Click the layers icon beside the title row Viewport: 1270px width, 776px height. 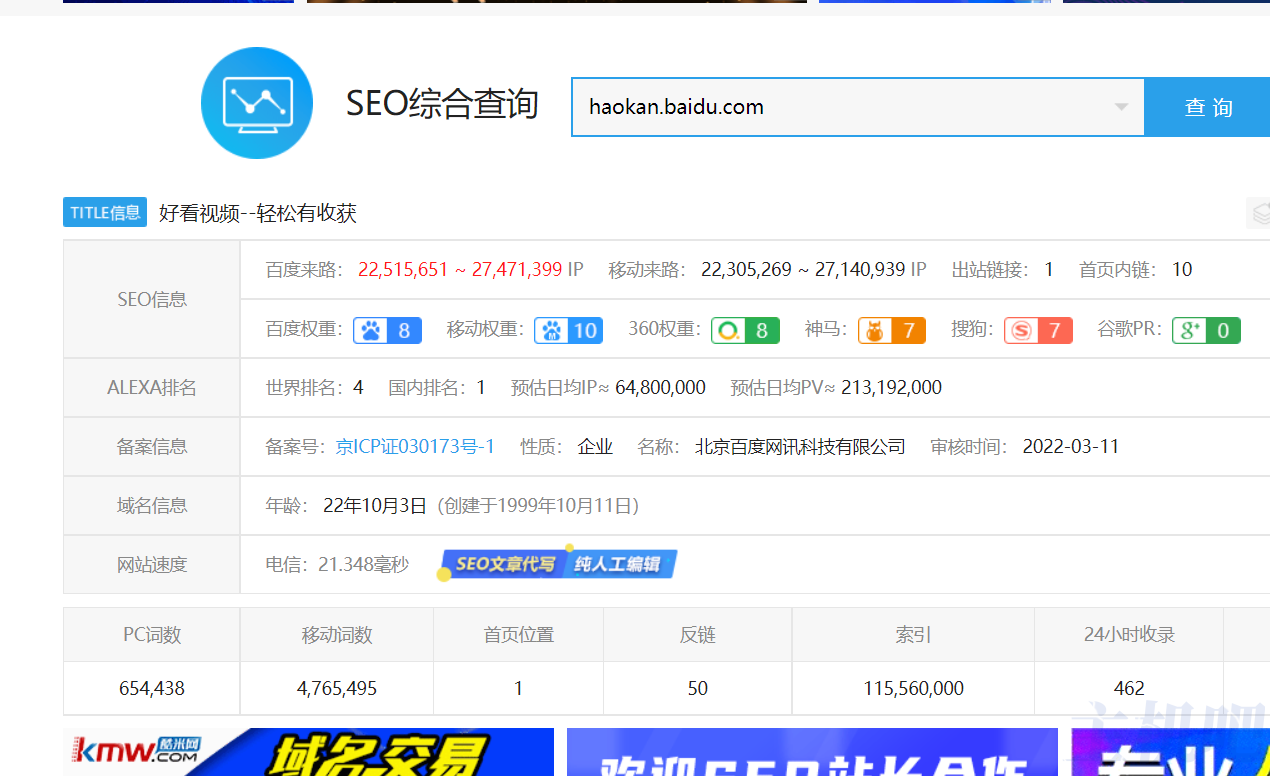[1260, 212]
